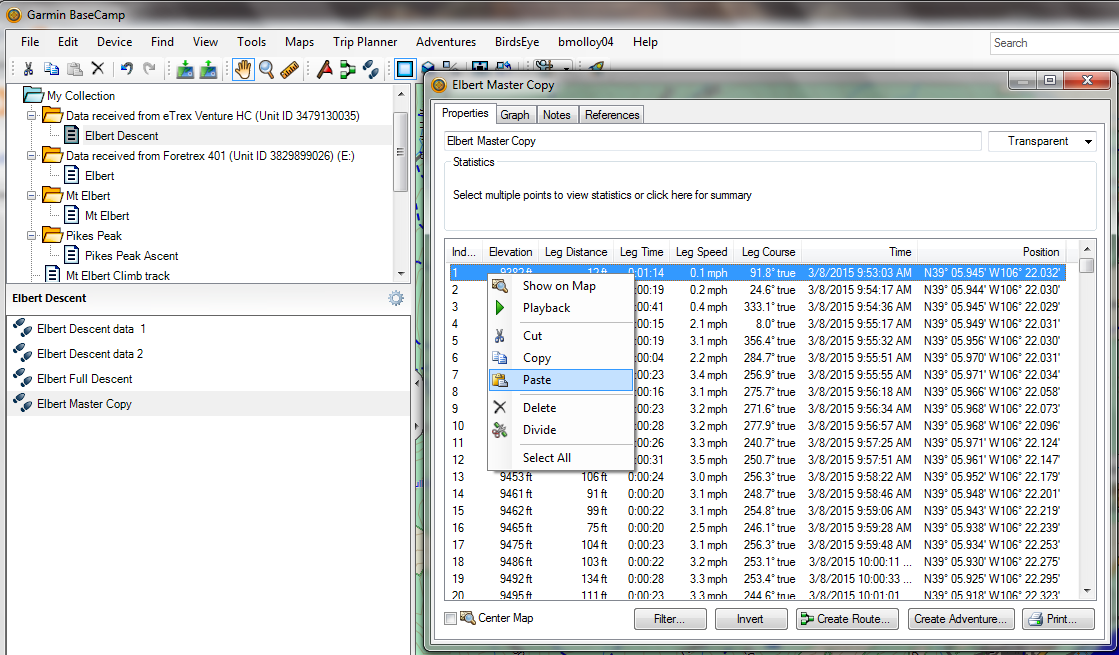Click the Print... button
This screenshot has width=1119, height=655.
[1058, 619]
